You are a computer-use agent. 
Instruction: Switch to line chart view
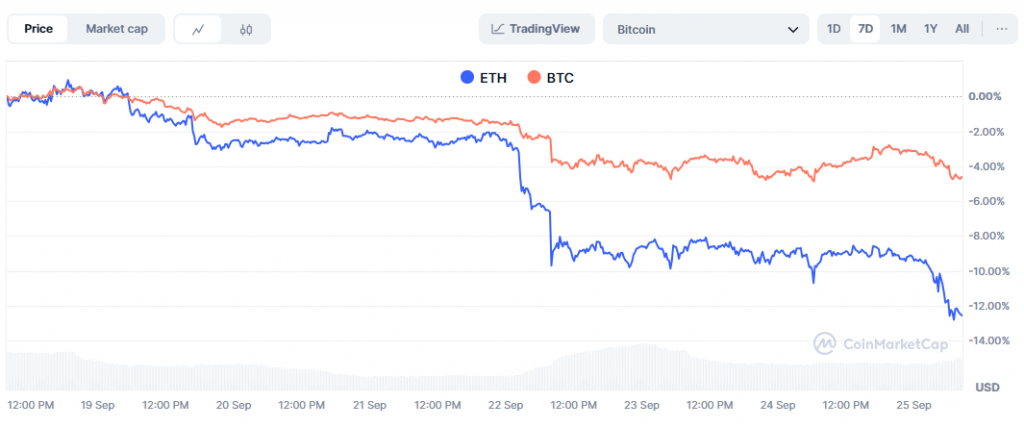tap(198, 29)
